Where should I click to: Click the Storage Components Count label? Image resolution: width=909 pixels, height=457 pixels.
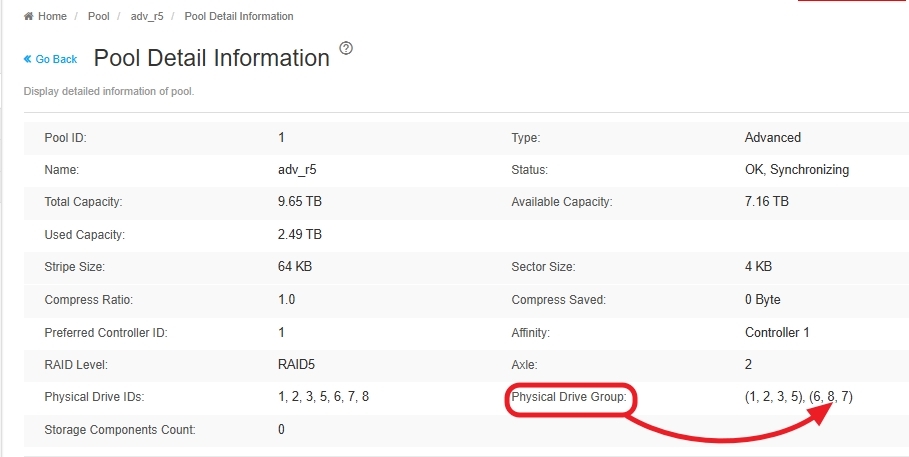(120, 430)
